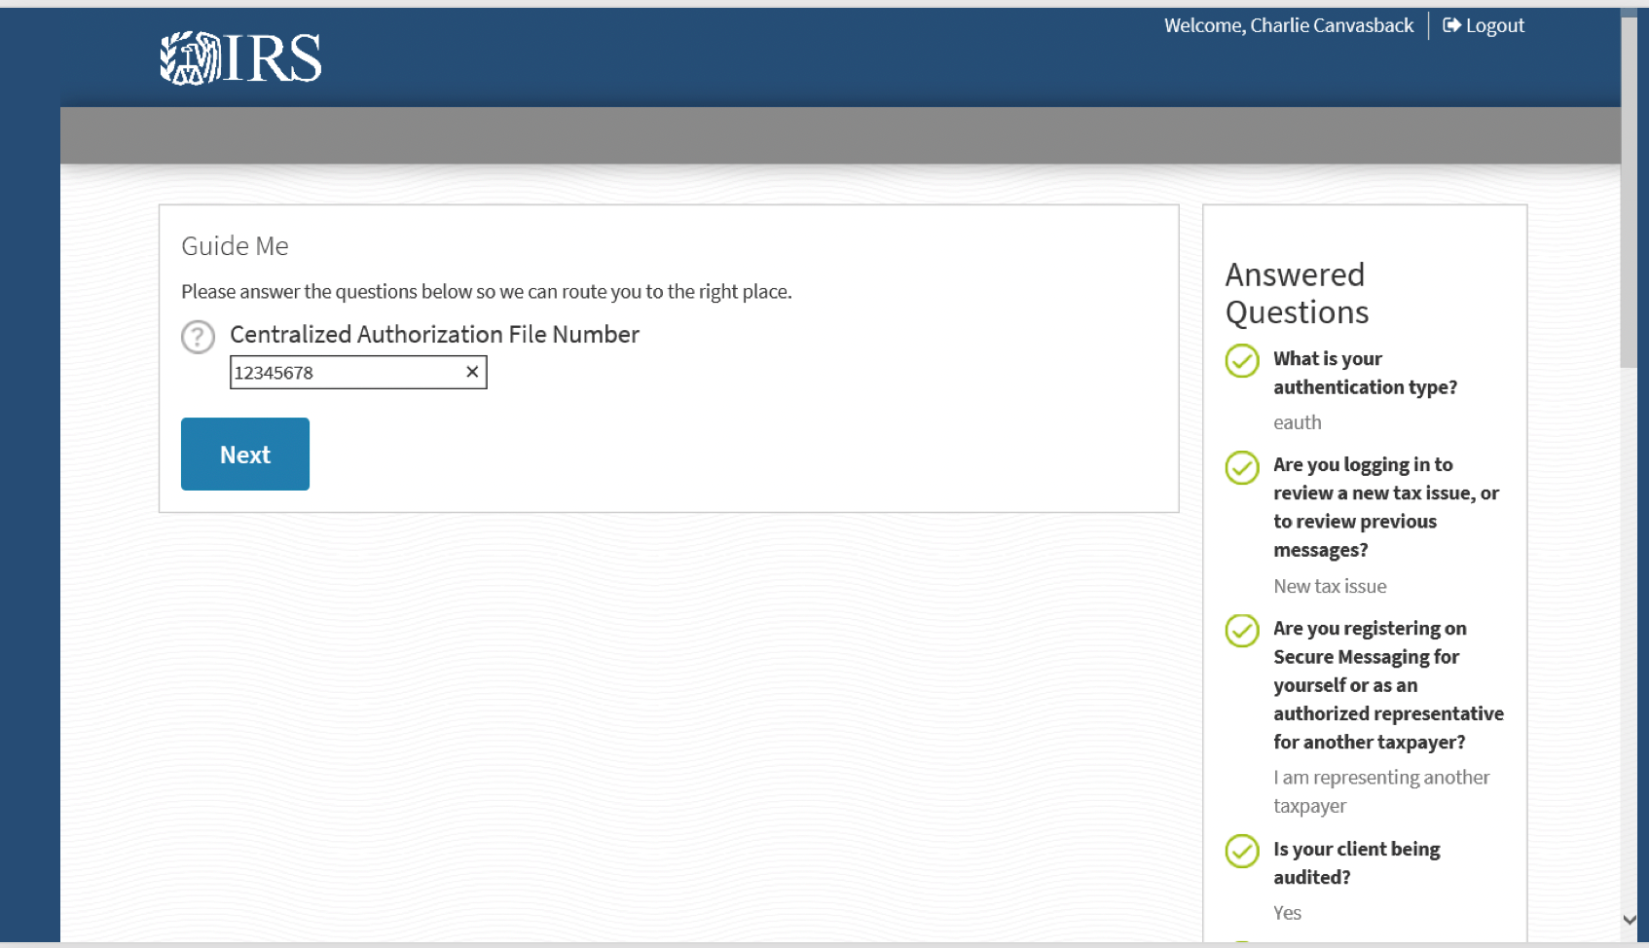The image size is (1649, 948).
Task: Select "What is your authentication type?" question
Action: point(1364,373)
